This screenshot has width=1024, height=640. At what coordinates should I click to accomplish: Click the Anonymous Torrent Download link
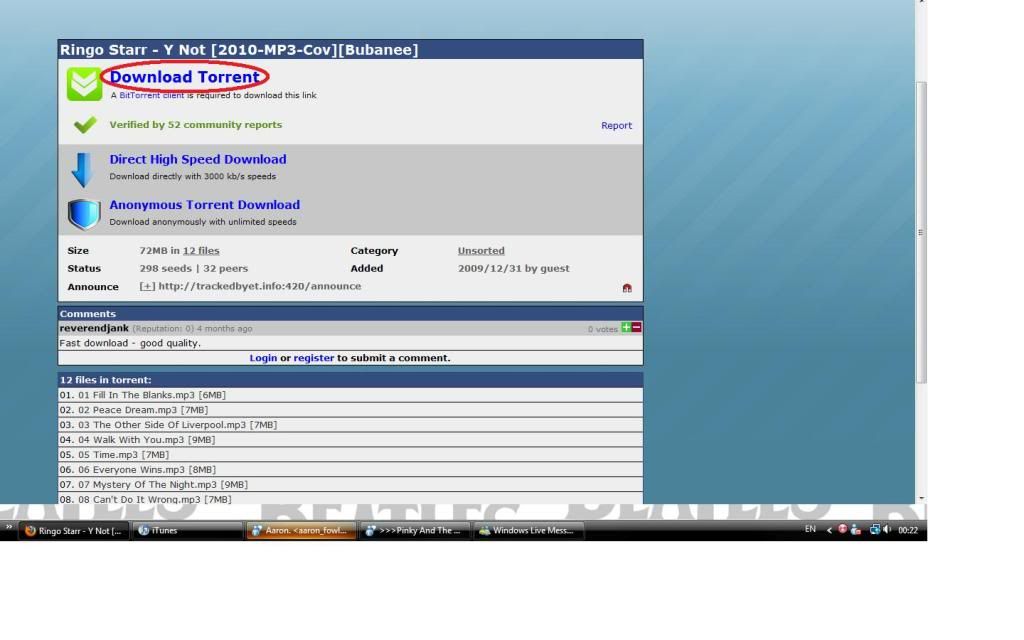click(204, 205)
